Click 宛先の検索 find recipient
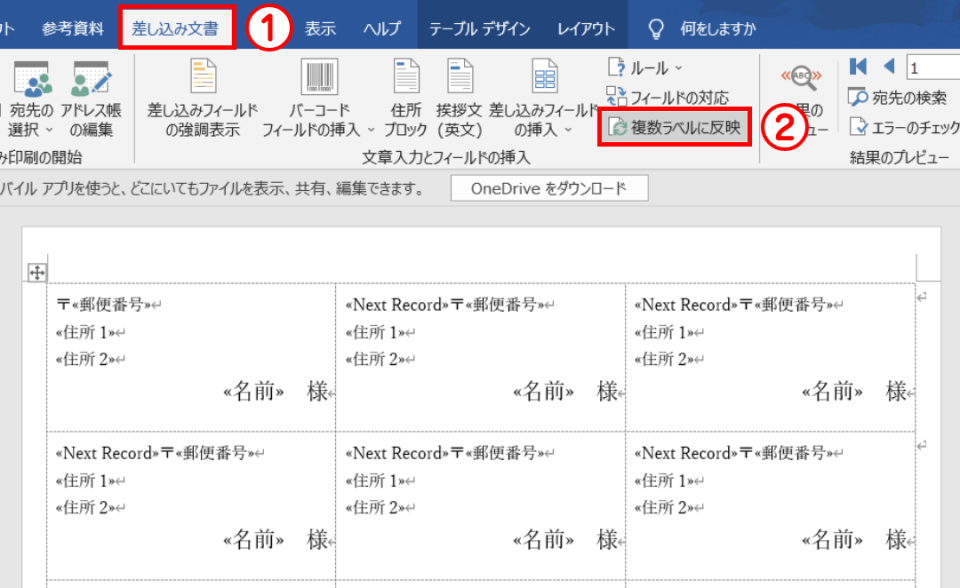 point(898,97)
